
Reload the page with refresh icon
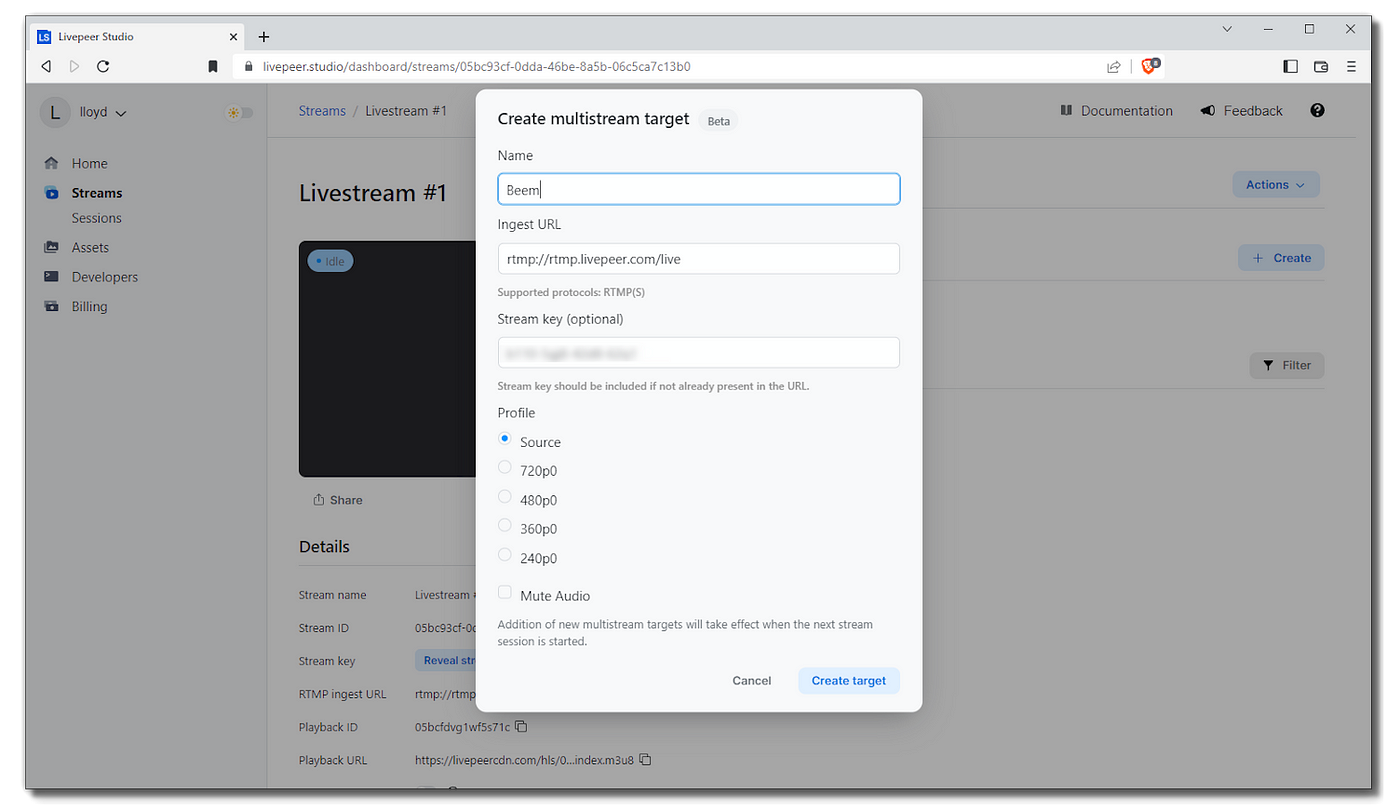coord(103,66)
